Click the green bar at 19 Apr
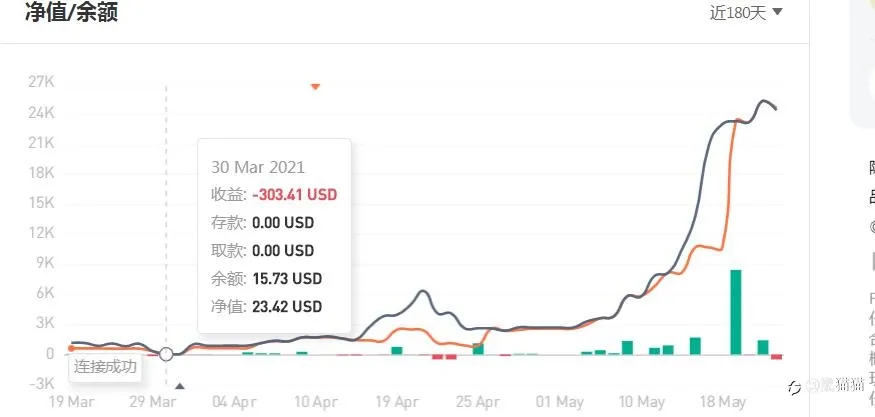 pyautogui.click(x=397, y=351)
